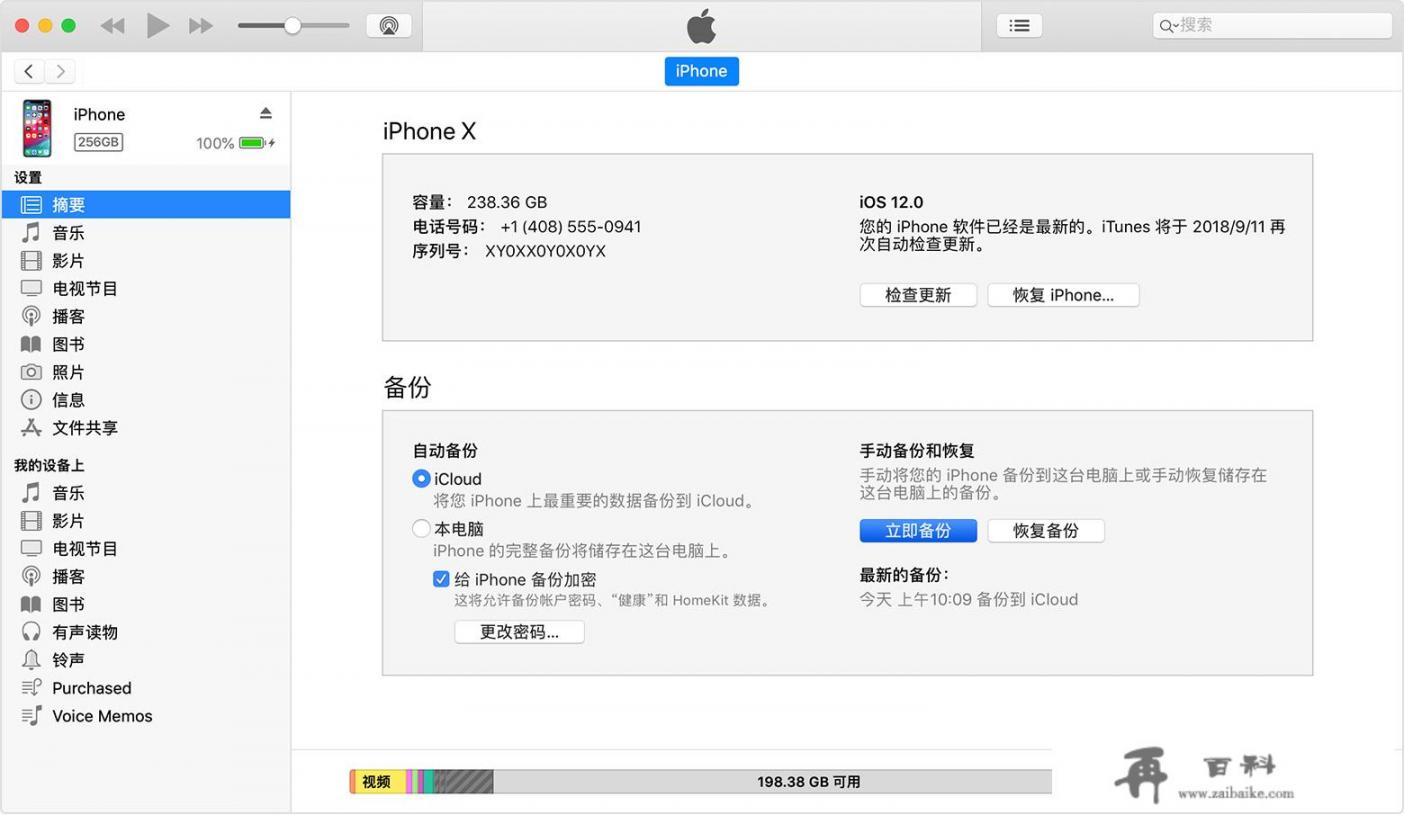Select the iCloud backup radio button
Image resolution: width=1404 pixels, height=815 pixels.
pyautogui.click(x=421, y=479)
